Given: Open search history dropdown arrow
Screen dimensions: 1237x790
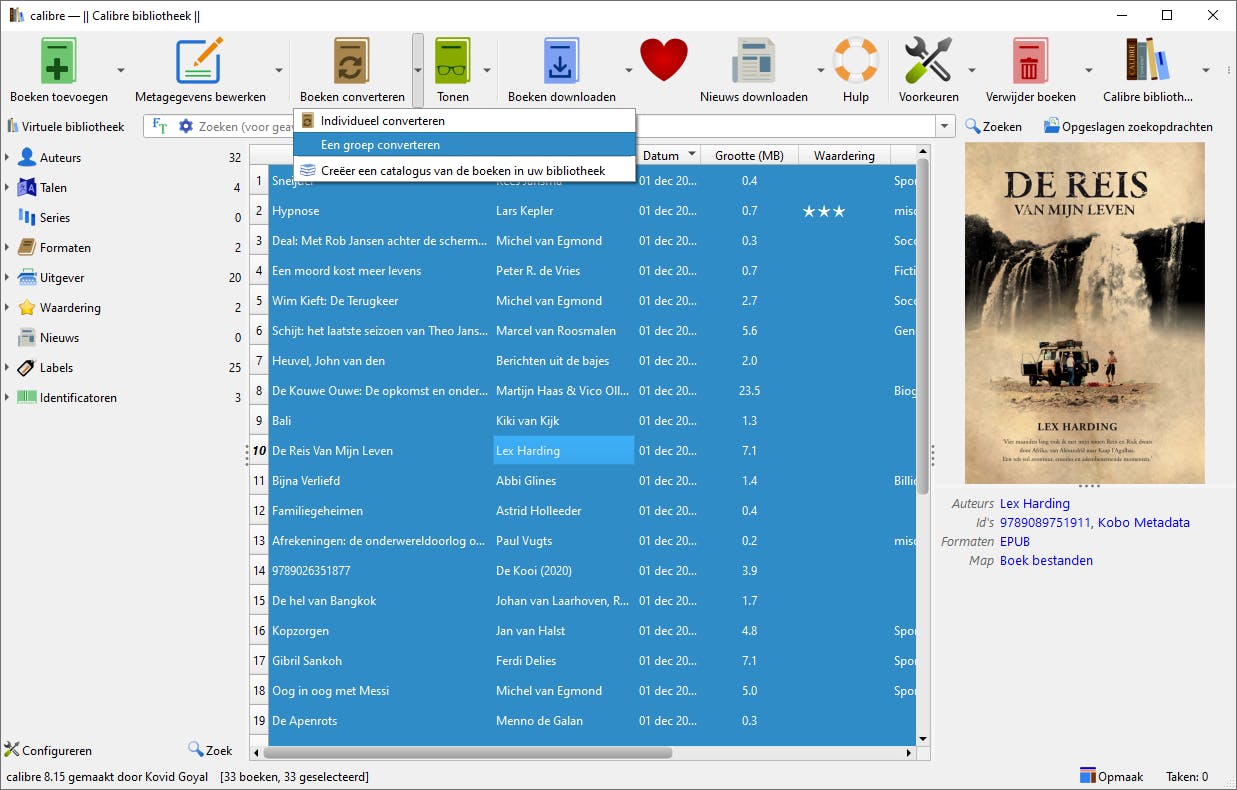Looking at the screenshot, I should 945,126.
